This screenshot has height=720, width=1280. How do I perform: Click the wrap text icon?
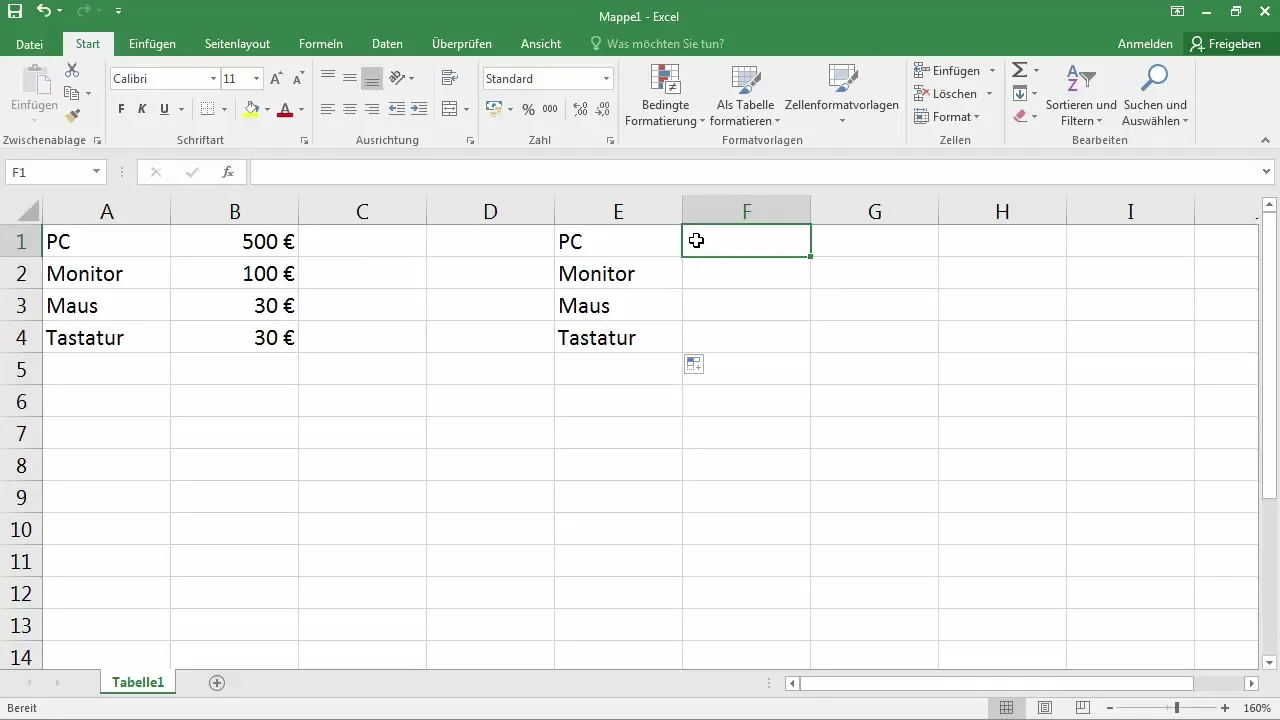coord(449,78)
